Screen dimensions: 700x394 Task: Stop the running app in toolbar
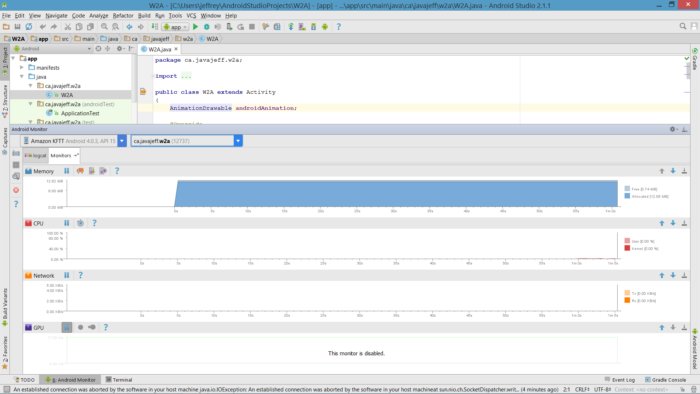pos(252,27)
